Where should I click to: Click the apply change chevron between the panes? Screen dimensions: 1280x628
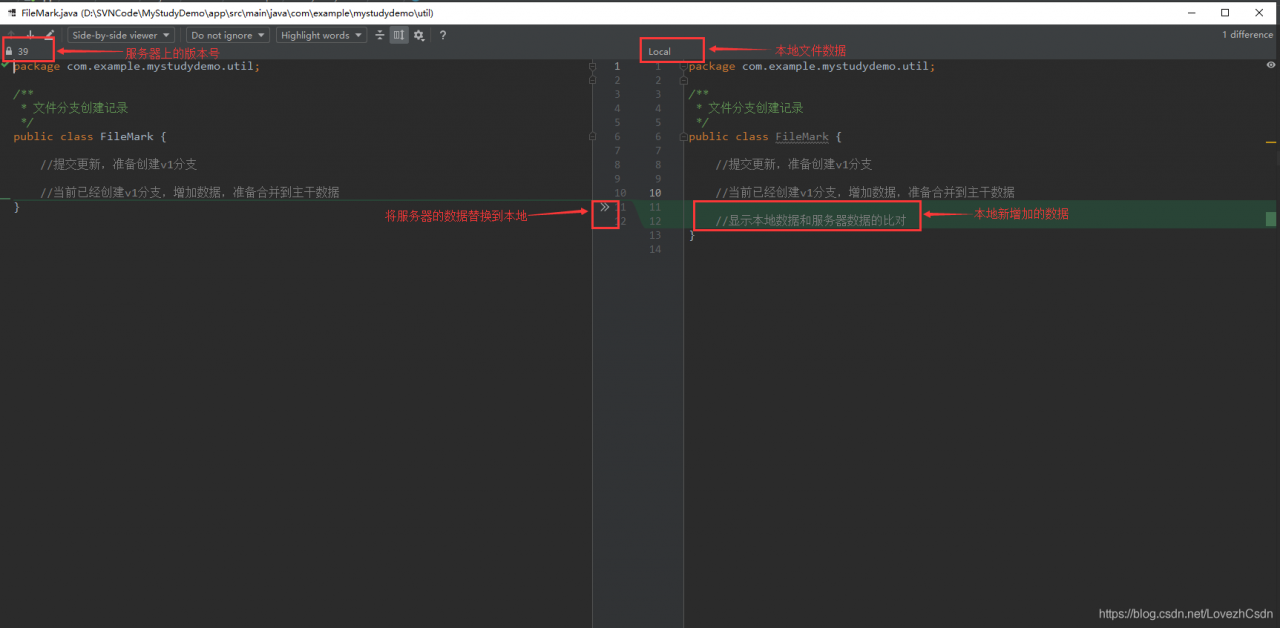[x=604, y=206]
